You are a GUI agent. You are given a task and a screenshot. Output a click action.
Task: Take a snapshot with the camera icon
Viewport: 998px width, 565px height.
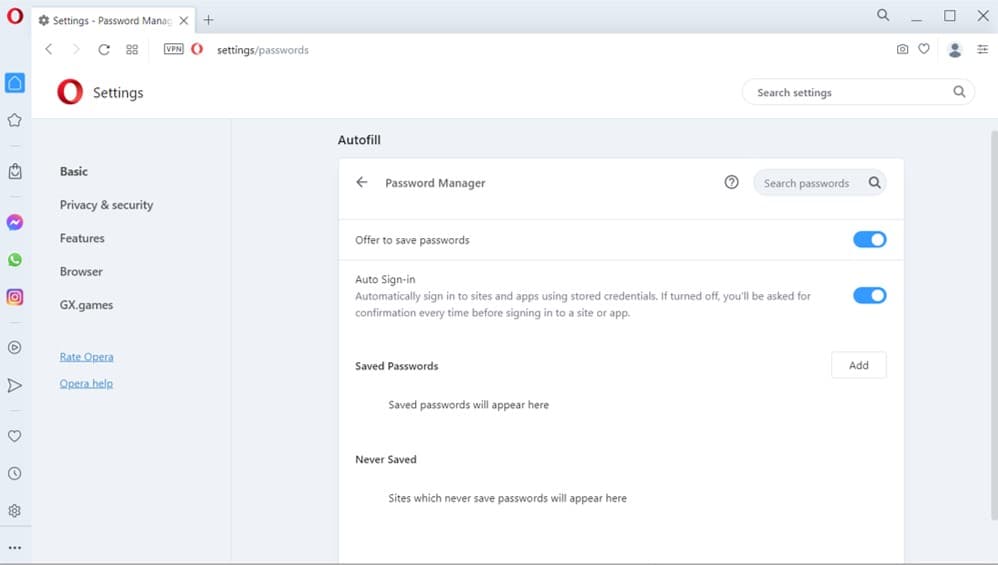tap(902, 49)
